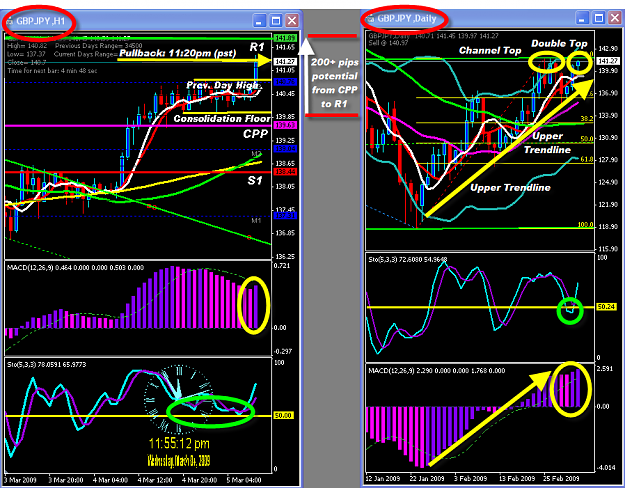625x488 pixels.
Task: Click 'Sell @ 140.97' text in Daily chart
Action: coord(388,43)
